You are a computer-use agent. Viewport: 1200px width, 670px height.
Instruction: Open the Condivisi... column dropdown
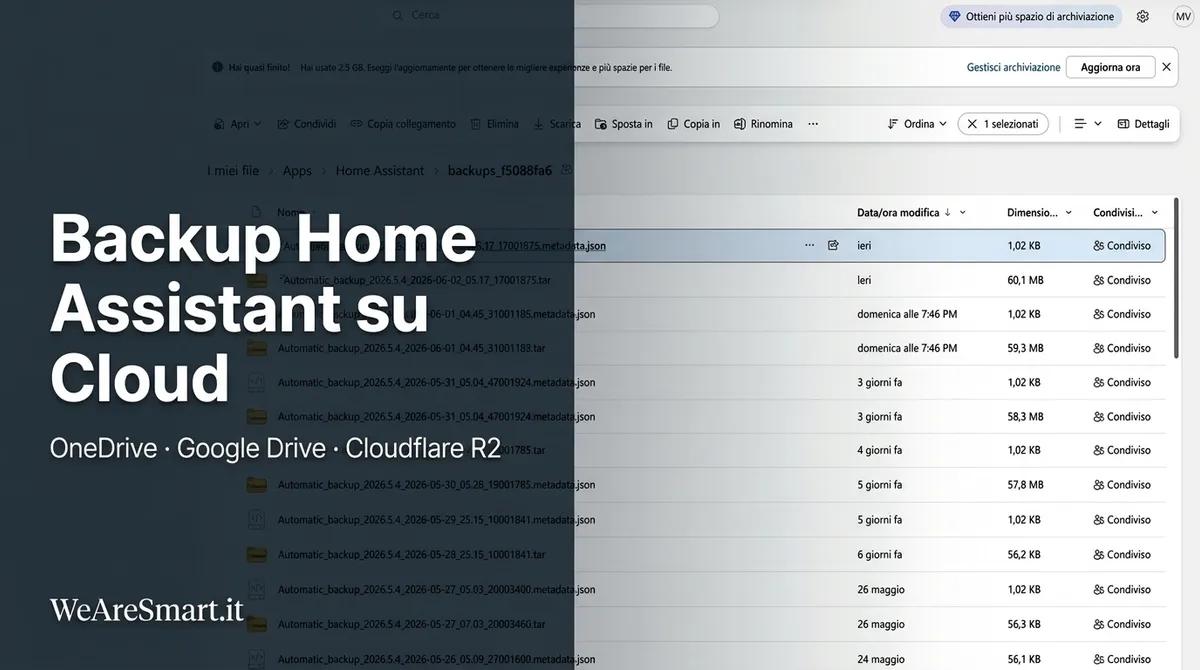(1155, 212)
